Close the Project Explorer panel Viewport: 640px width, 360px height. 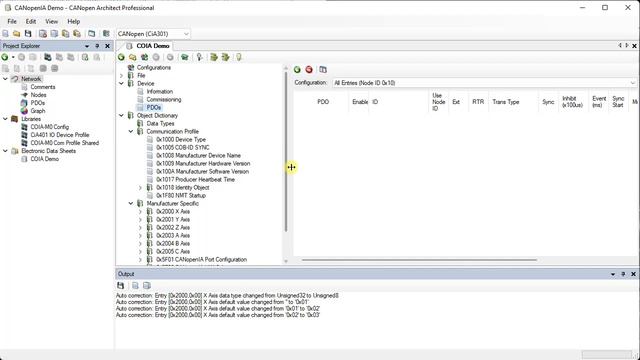click(x=107, y=46)
